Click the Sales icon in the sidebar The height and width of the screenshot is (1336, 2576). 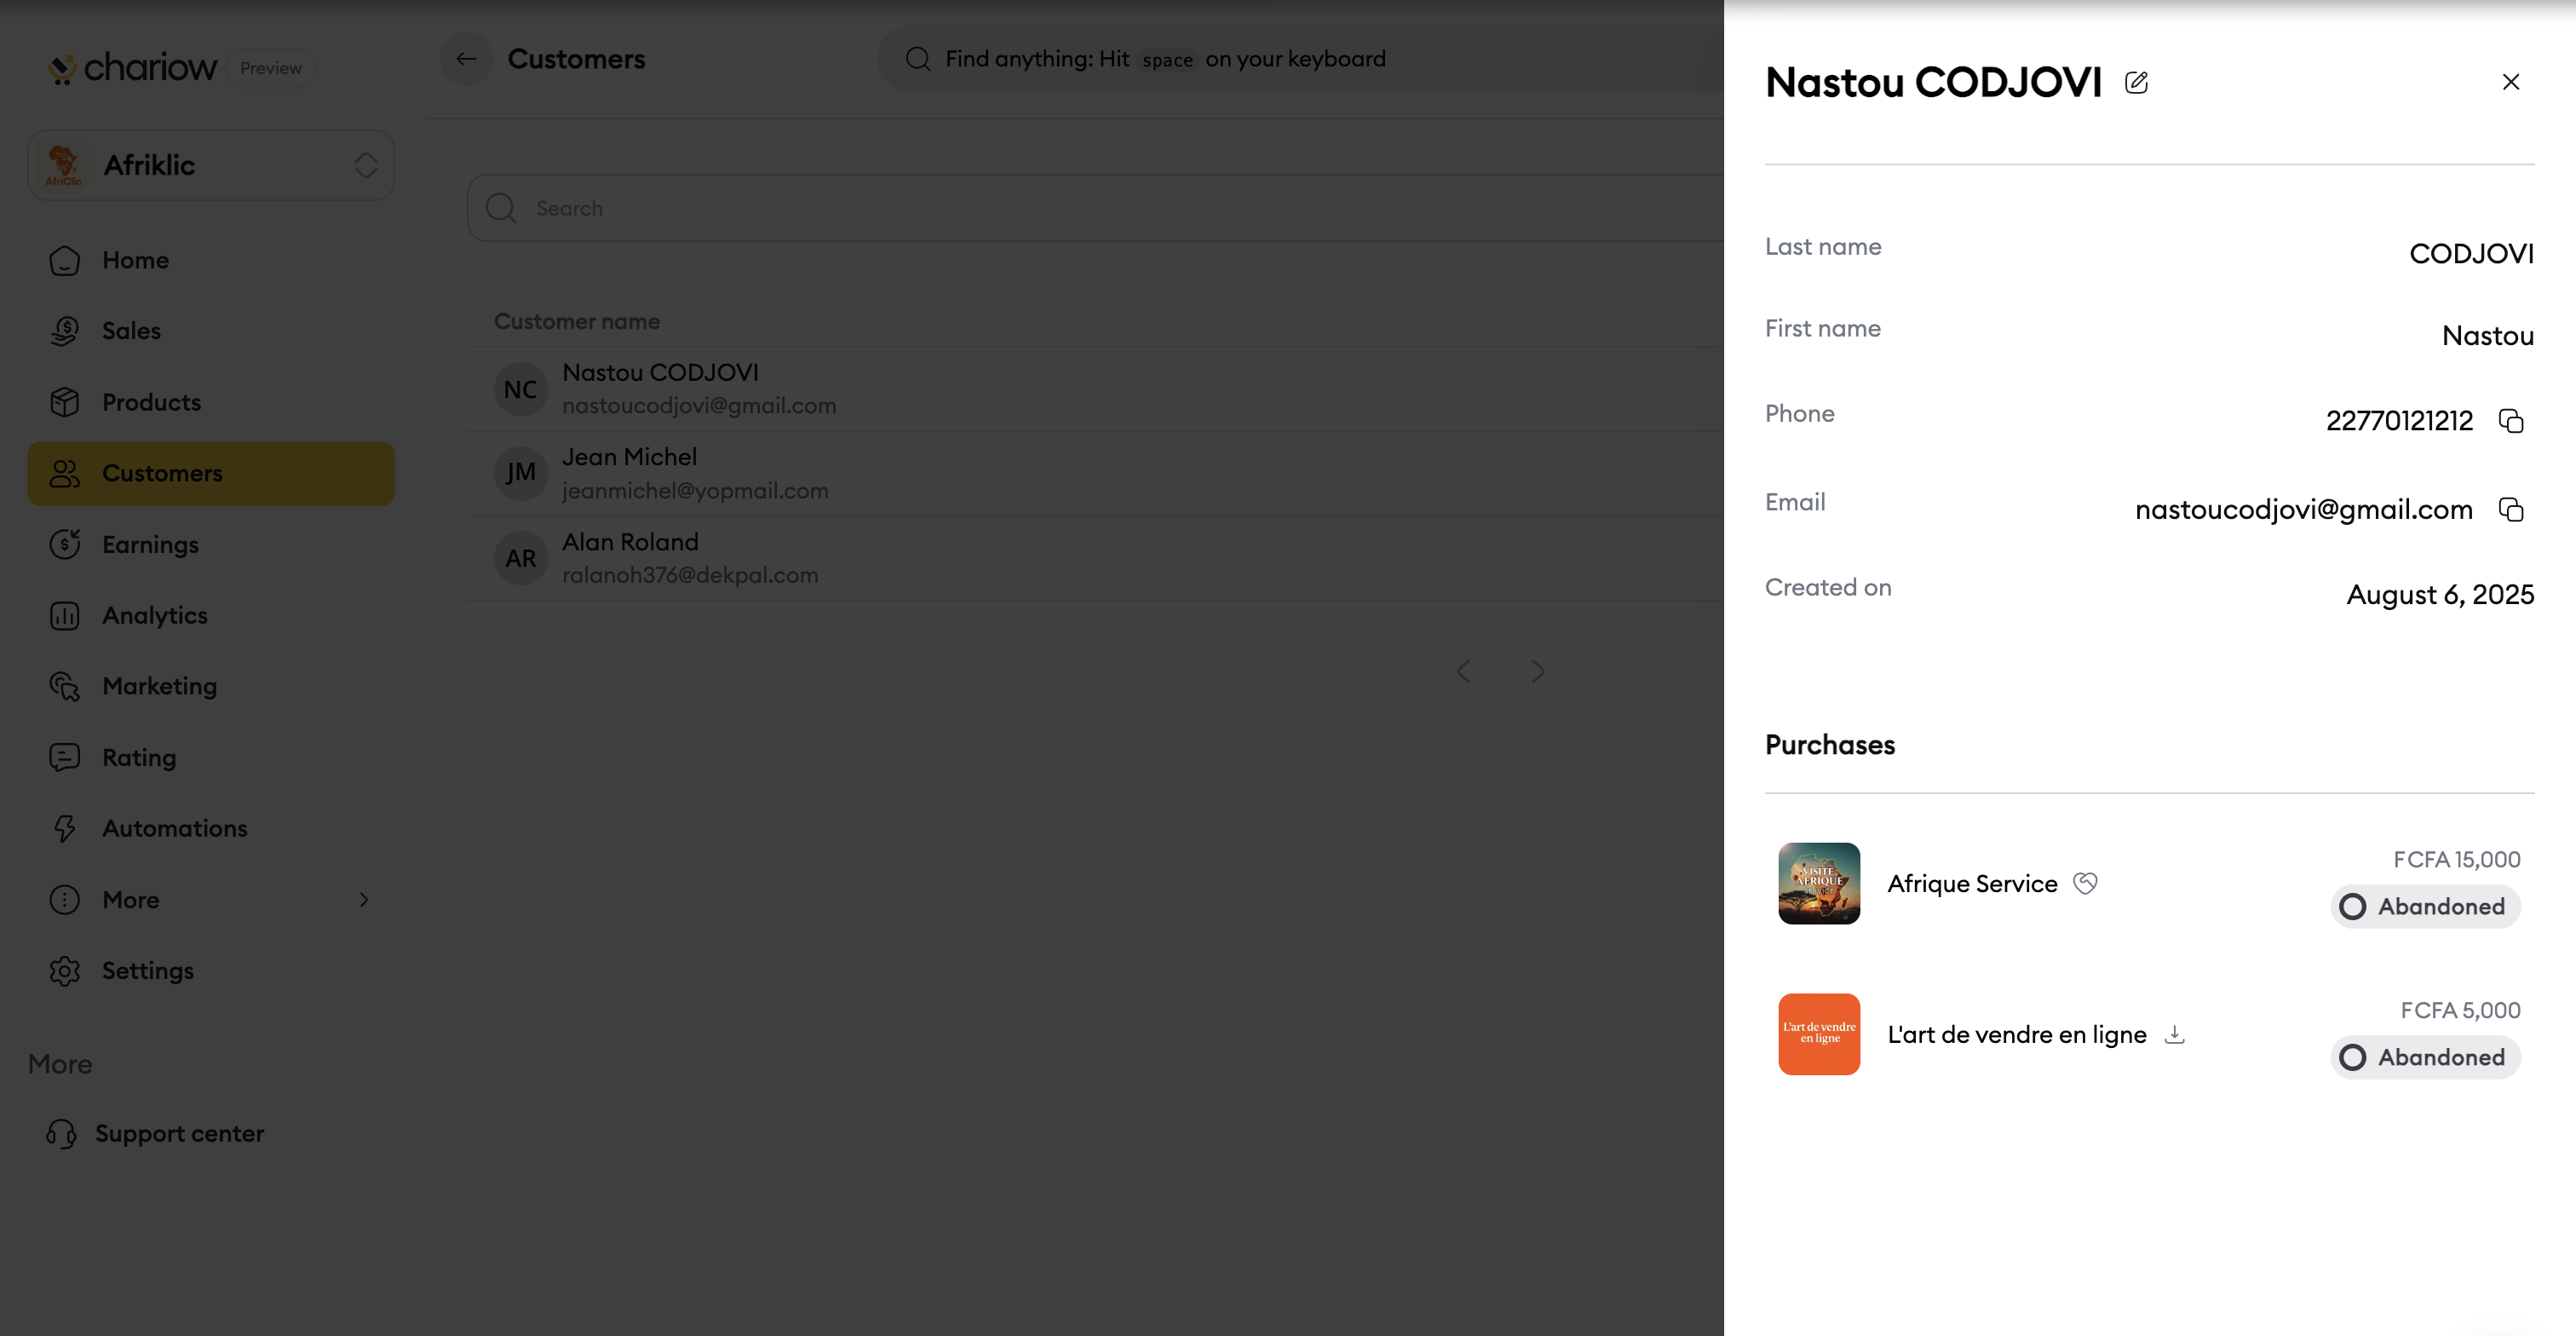(65, 331)
